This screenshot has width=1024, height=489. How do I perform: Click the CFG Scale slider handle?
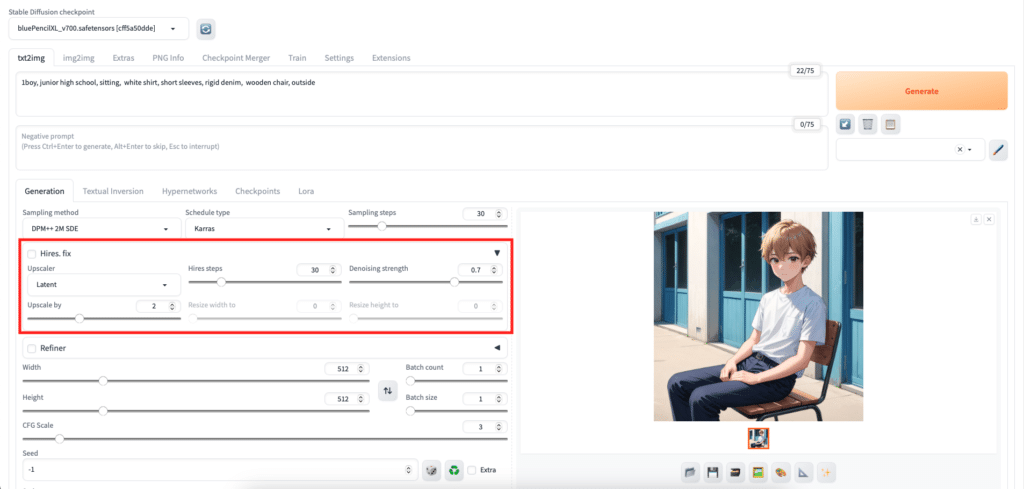tap(59, 439)
